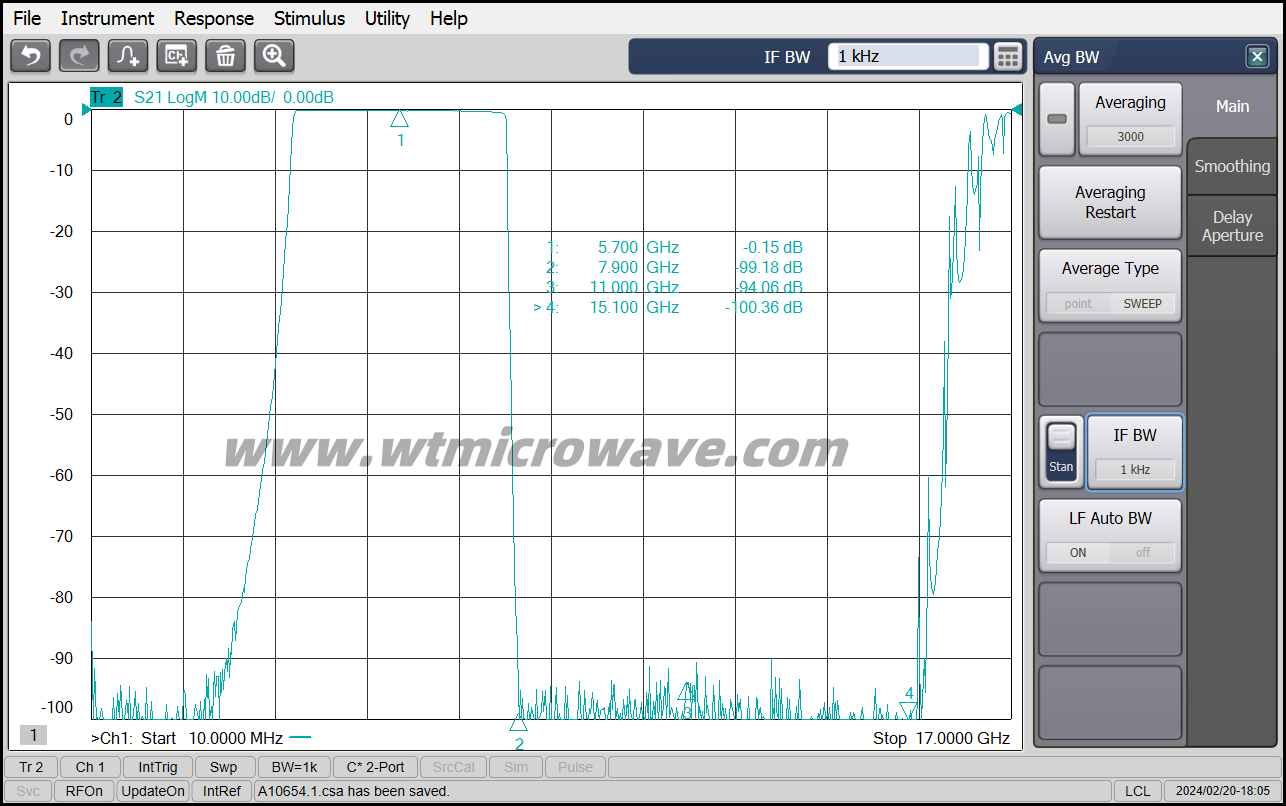Click the marker 4 readout 15.100 GHz

[x=634, y=307]
